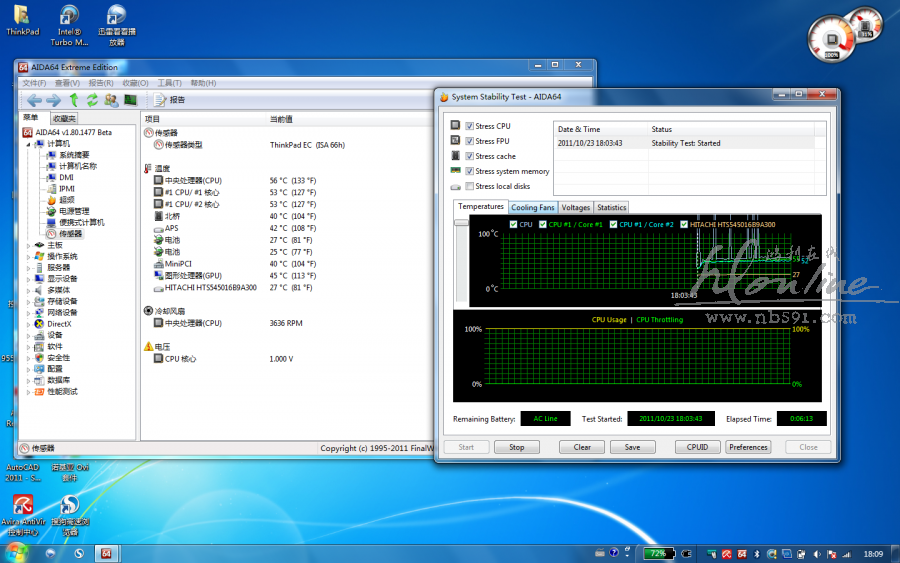The height and width of the screenshot is (563, 900).
Task: Select the 超频 overclock tree item
Action: pyautogui.click(x=65, y=200)
